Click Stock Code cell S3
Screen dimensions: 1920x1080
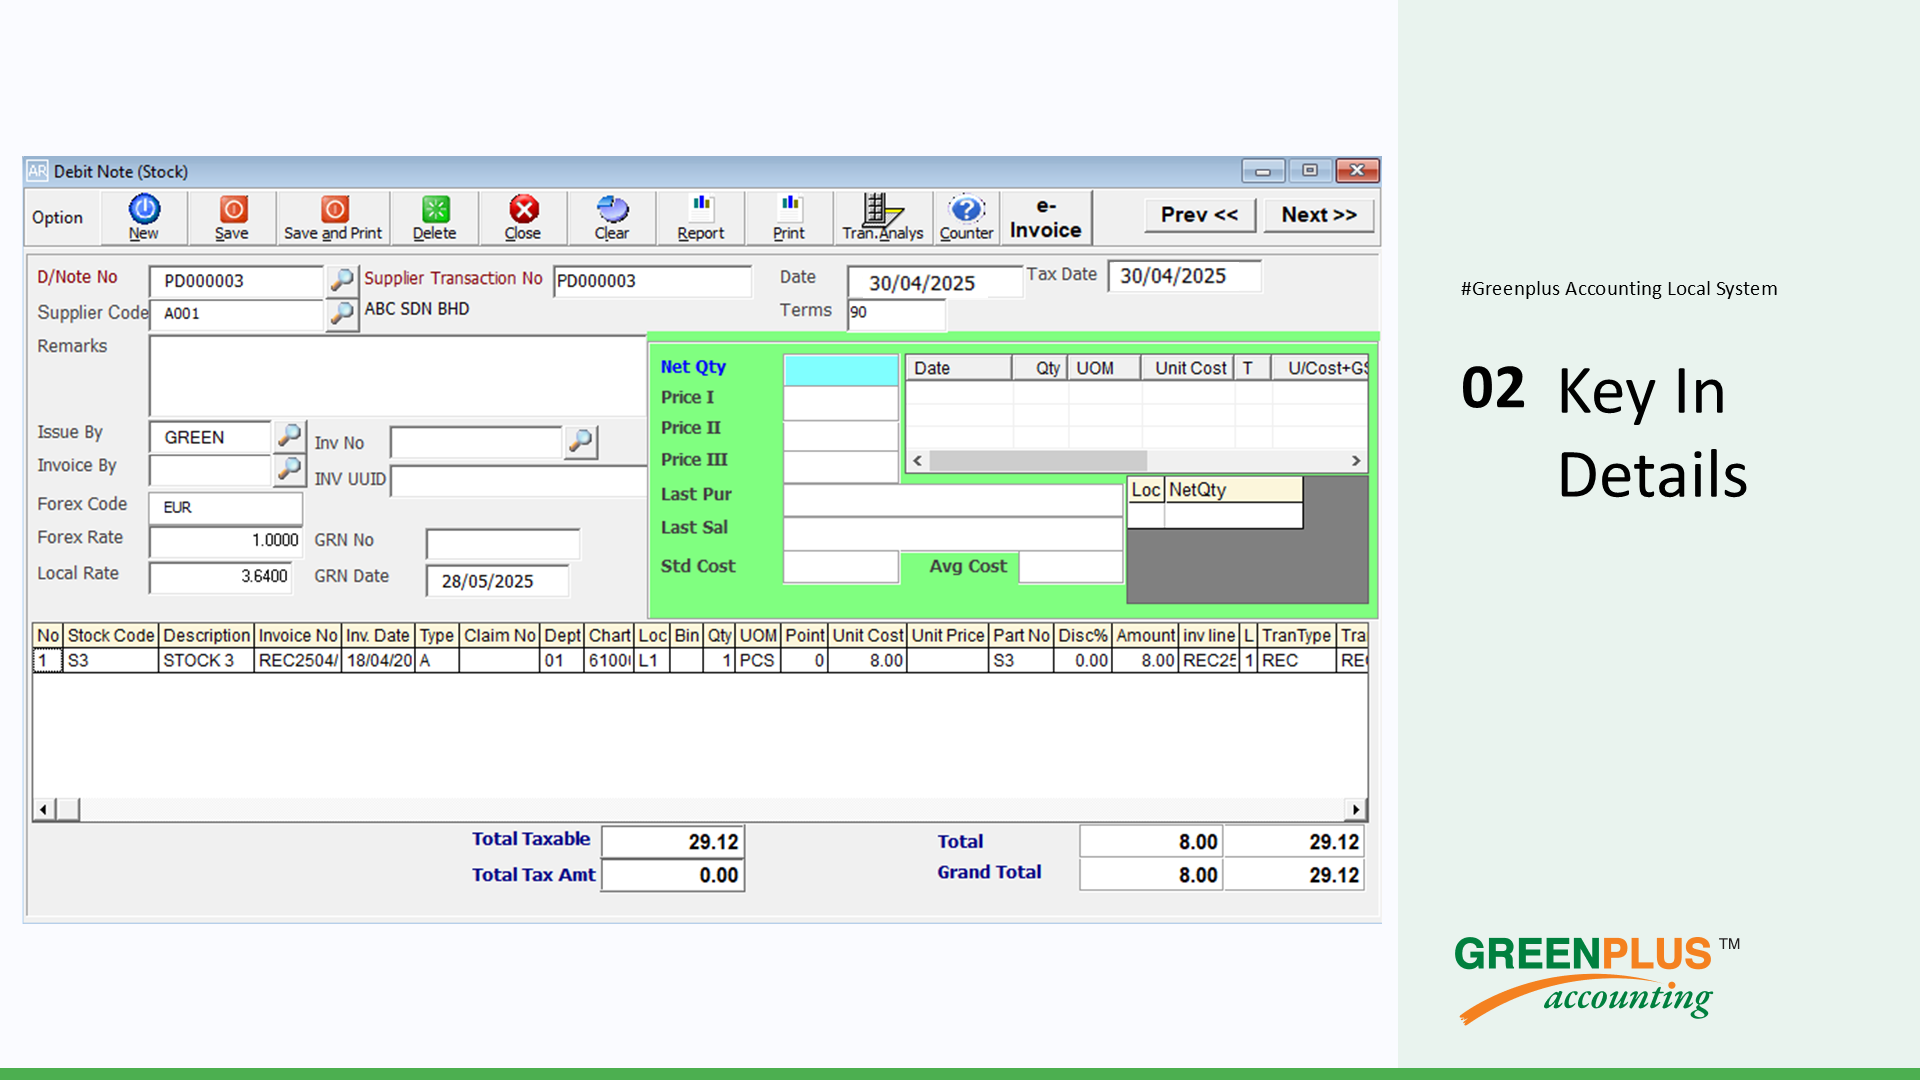[x=111, y=660]
